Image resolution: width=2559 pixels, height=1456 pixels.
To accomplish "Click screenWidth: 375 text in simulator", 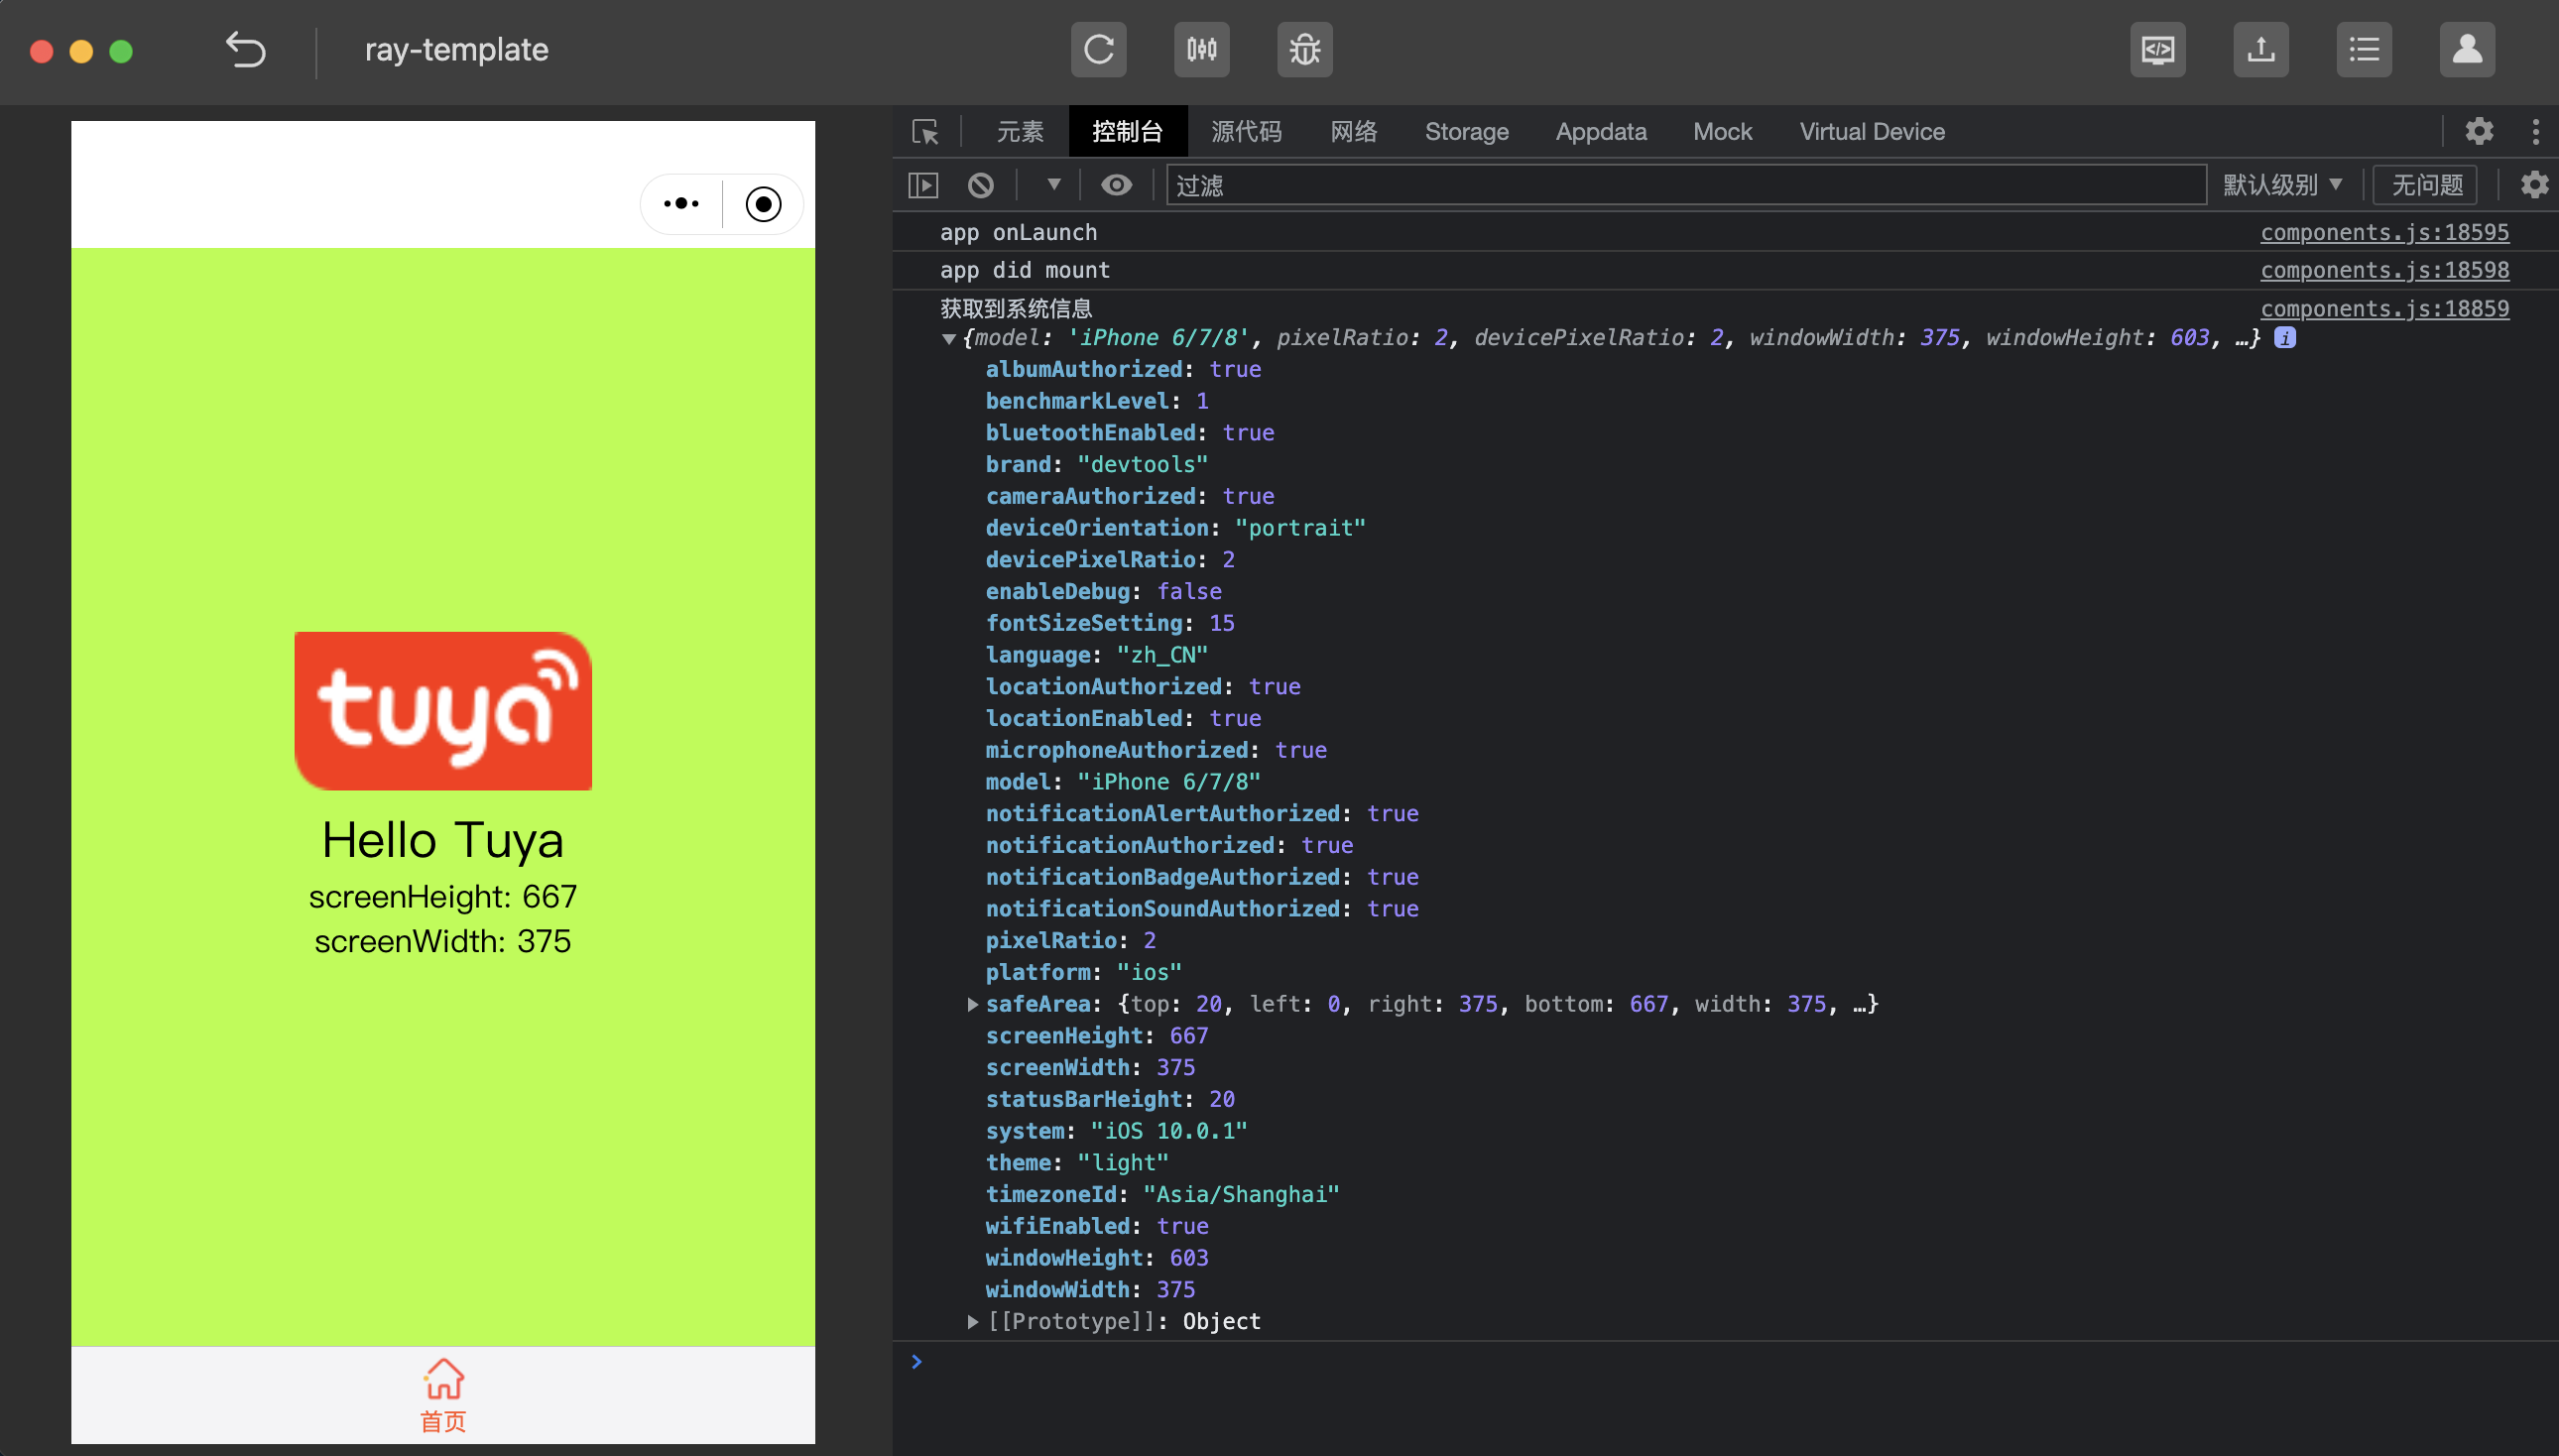I will click(x=443, y=940).
